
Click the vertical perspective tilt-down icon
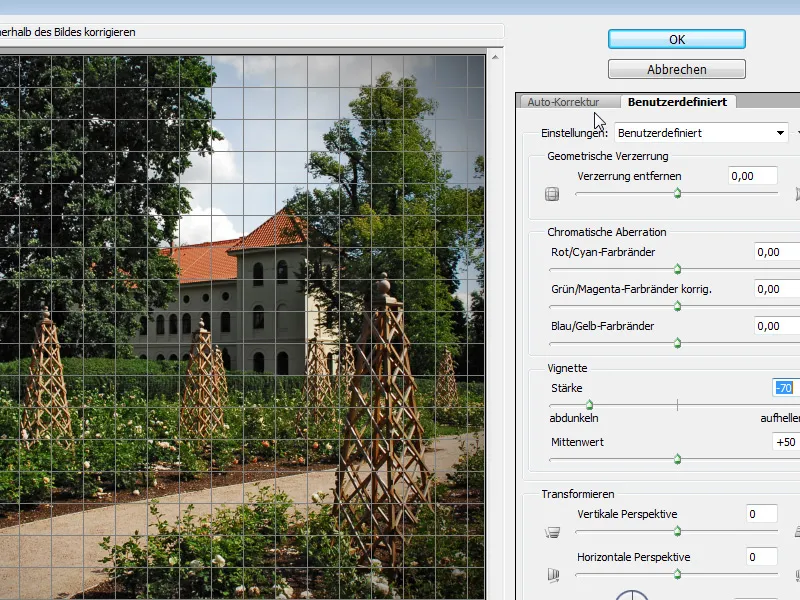coord(553,533)
